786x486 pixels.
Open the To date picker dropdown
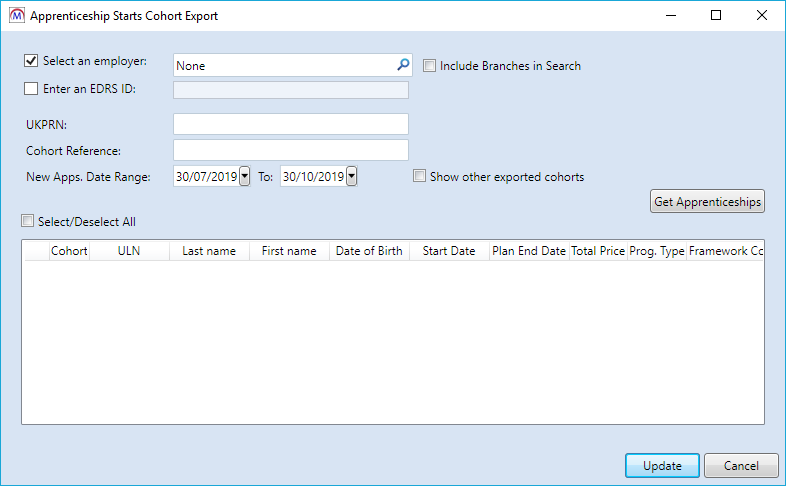tap(351, 177)
